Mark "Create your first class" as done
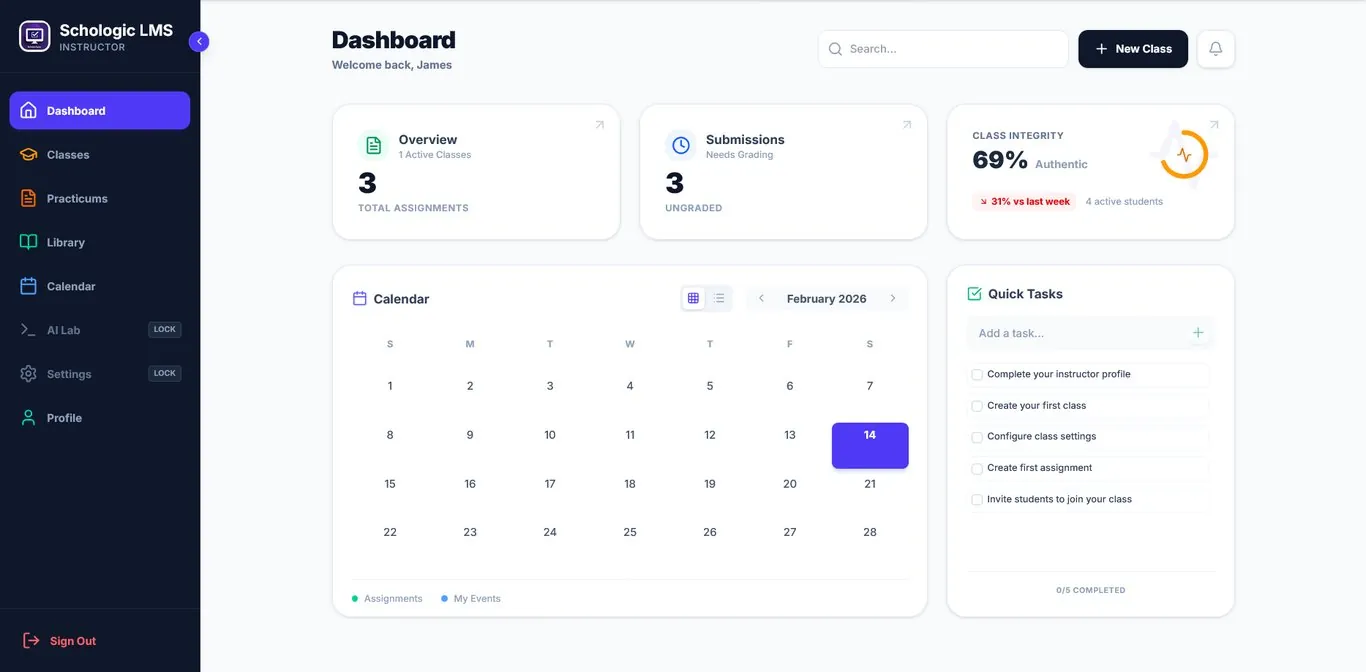 [976, 406]
